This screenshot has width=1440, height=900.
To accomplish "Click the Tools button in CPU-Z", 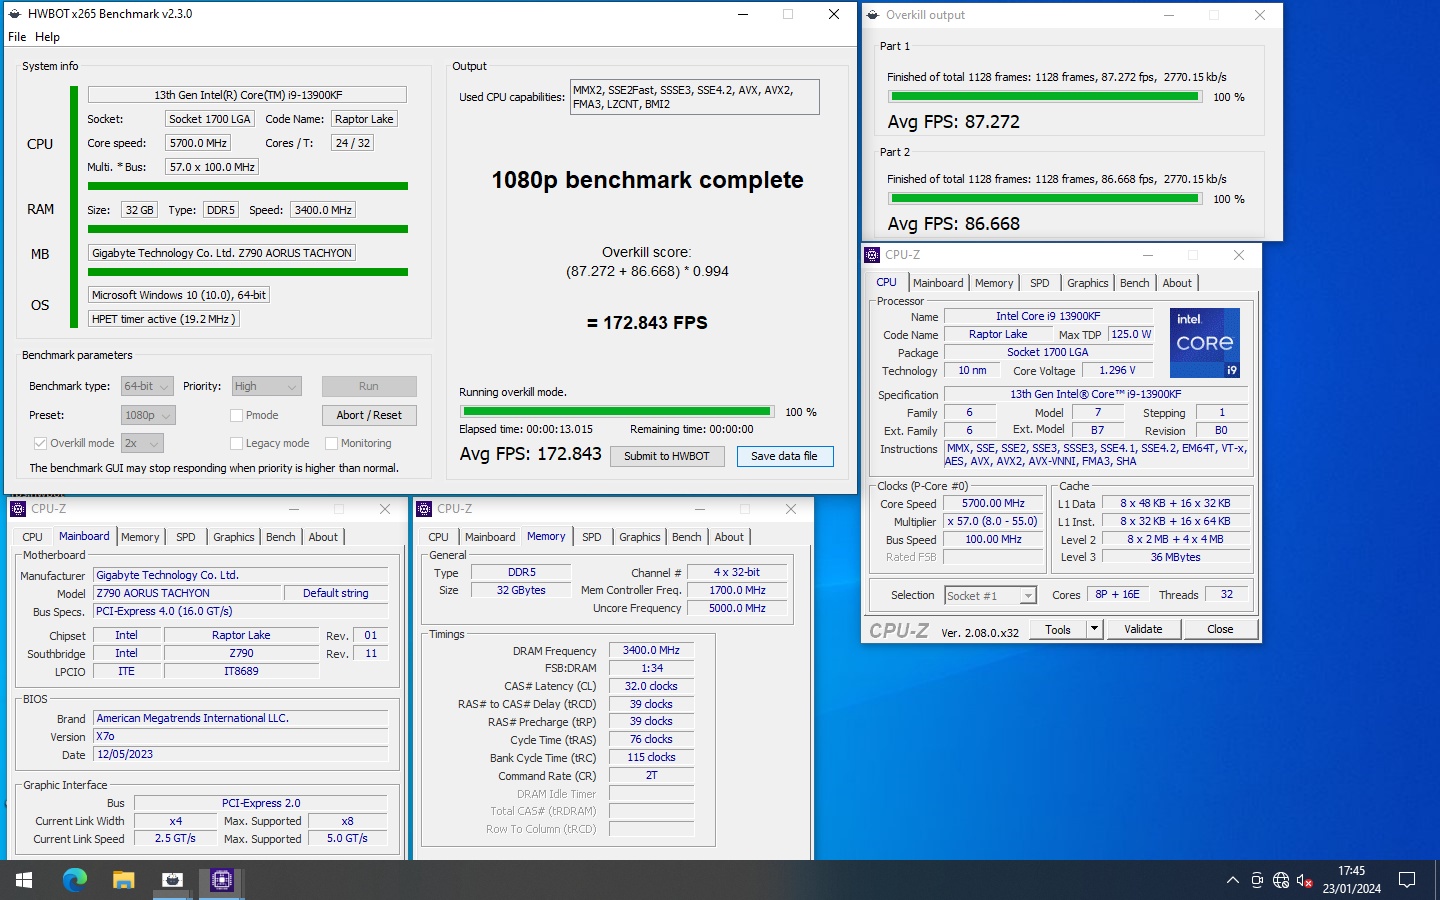I will tap(1058, 629).
